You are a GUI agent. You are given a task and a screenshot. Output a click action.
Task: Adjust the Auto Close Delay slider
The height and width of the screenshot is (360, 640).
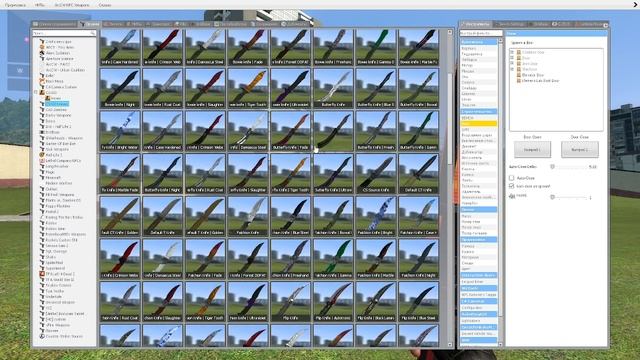pyautogui.click(x=569, y=167)
